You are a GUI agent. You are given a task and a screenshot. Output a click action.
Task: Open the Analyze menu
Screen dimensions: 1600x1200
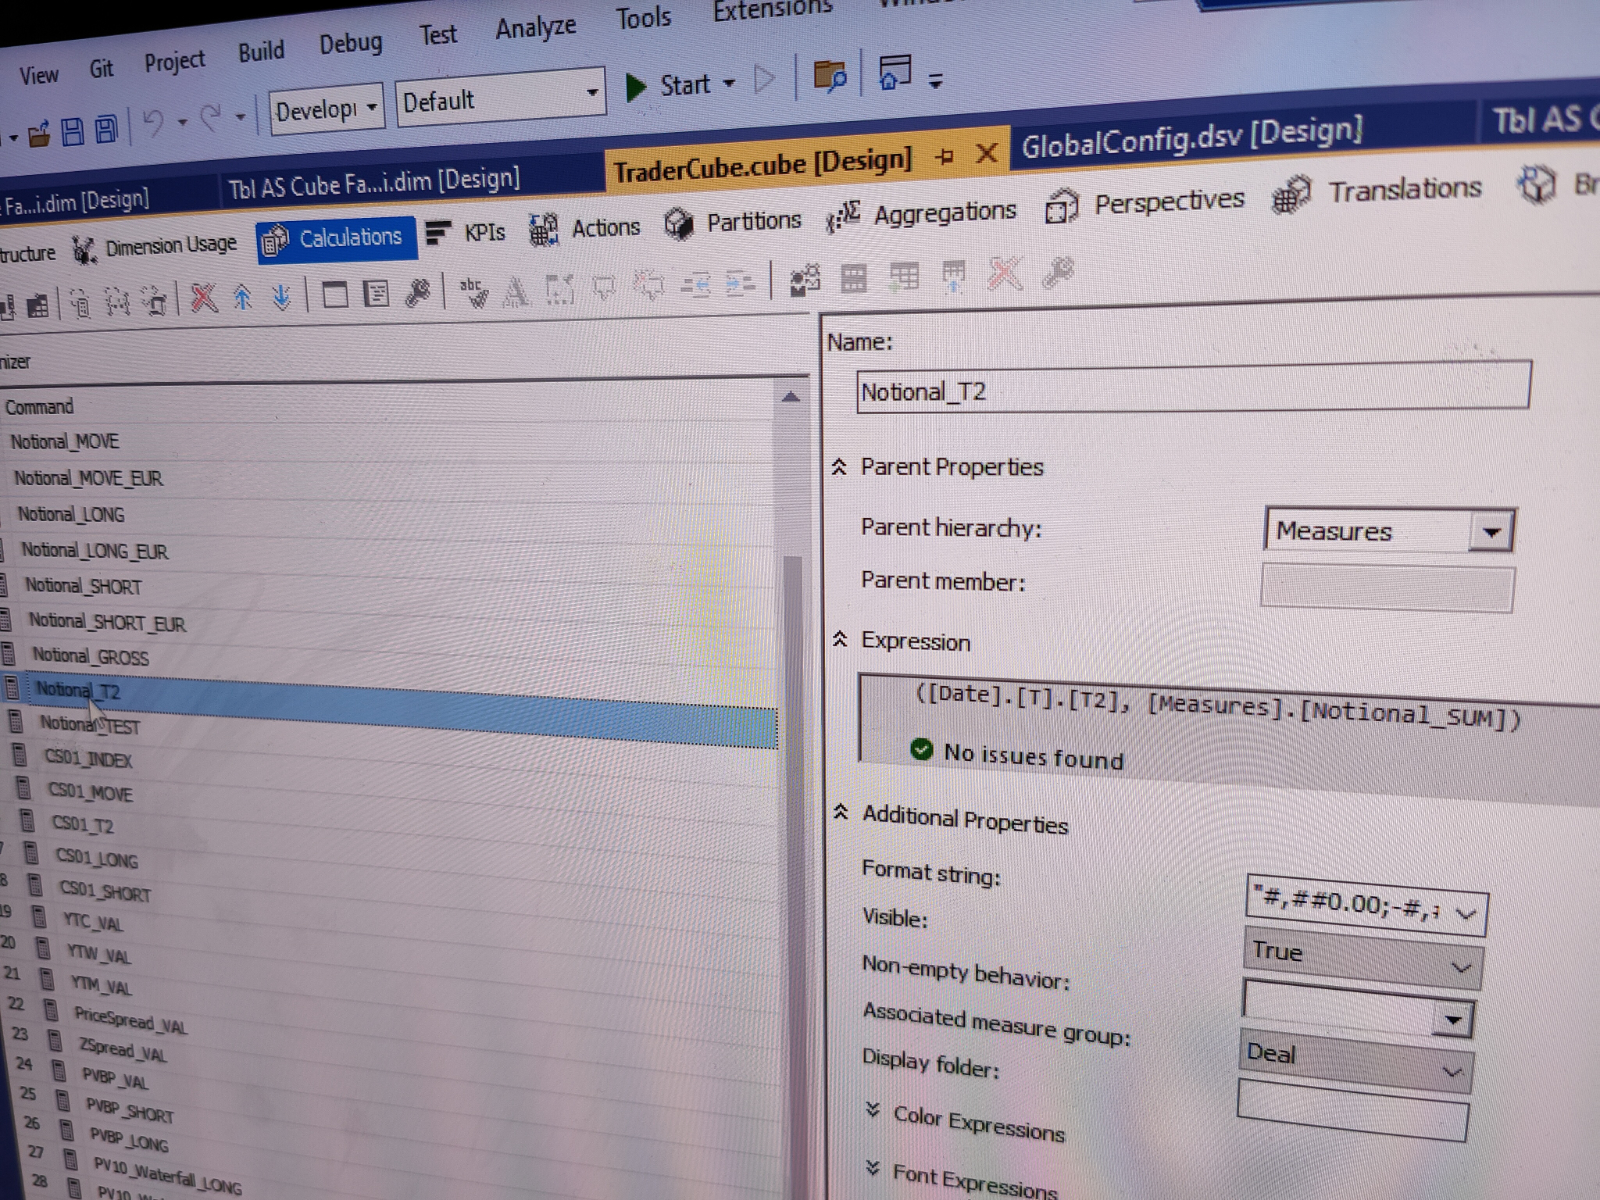pyautogui.click(x=535, y=27)
